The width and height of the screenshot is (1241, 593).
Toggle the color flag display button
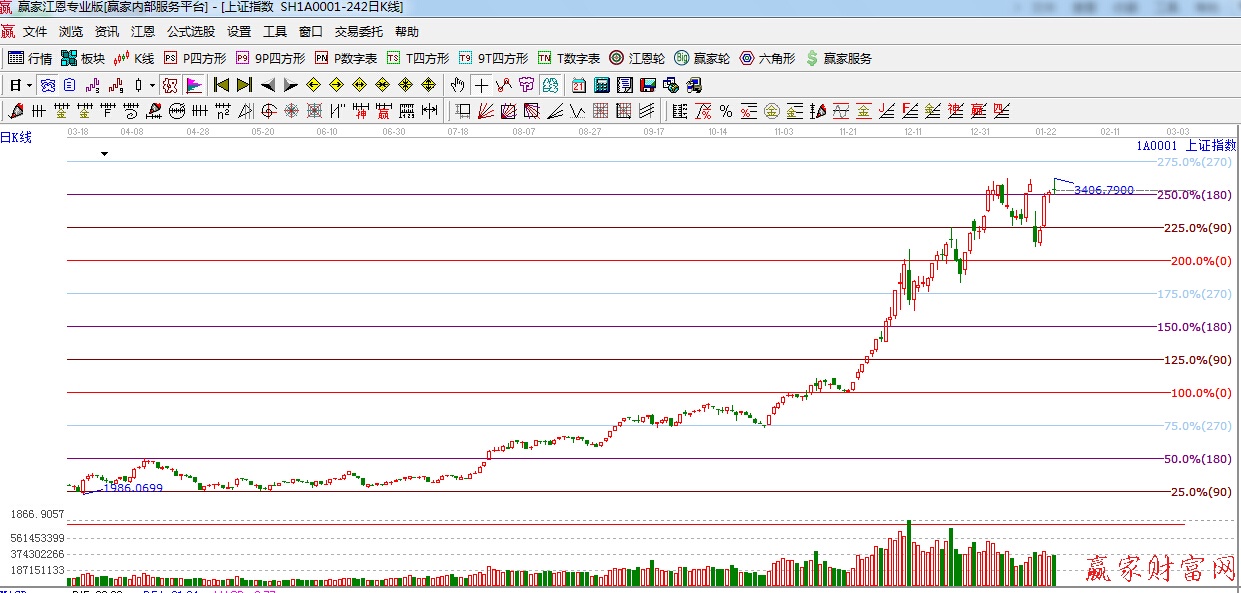194,85
